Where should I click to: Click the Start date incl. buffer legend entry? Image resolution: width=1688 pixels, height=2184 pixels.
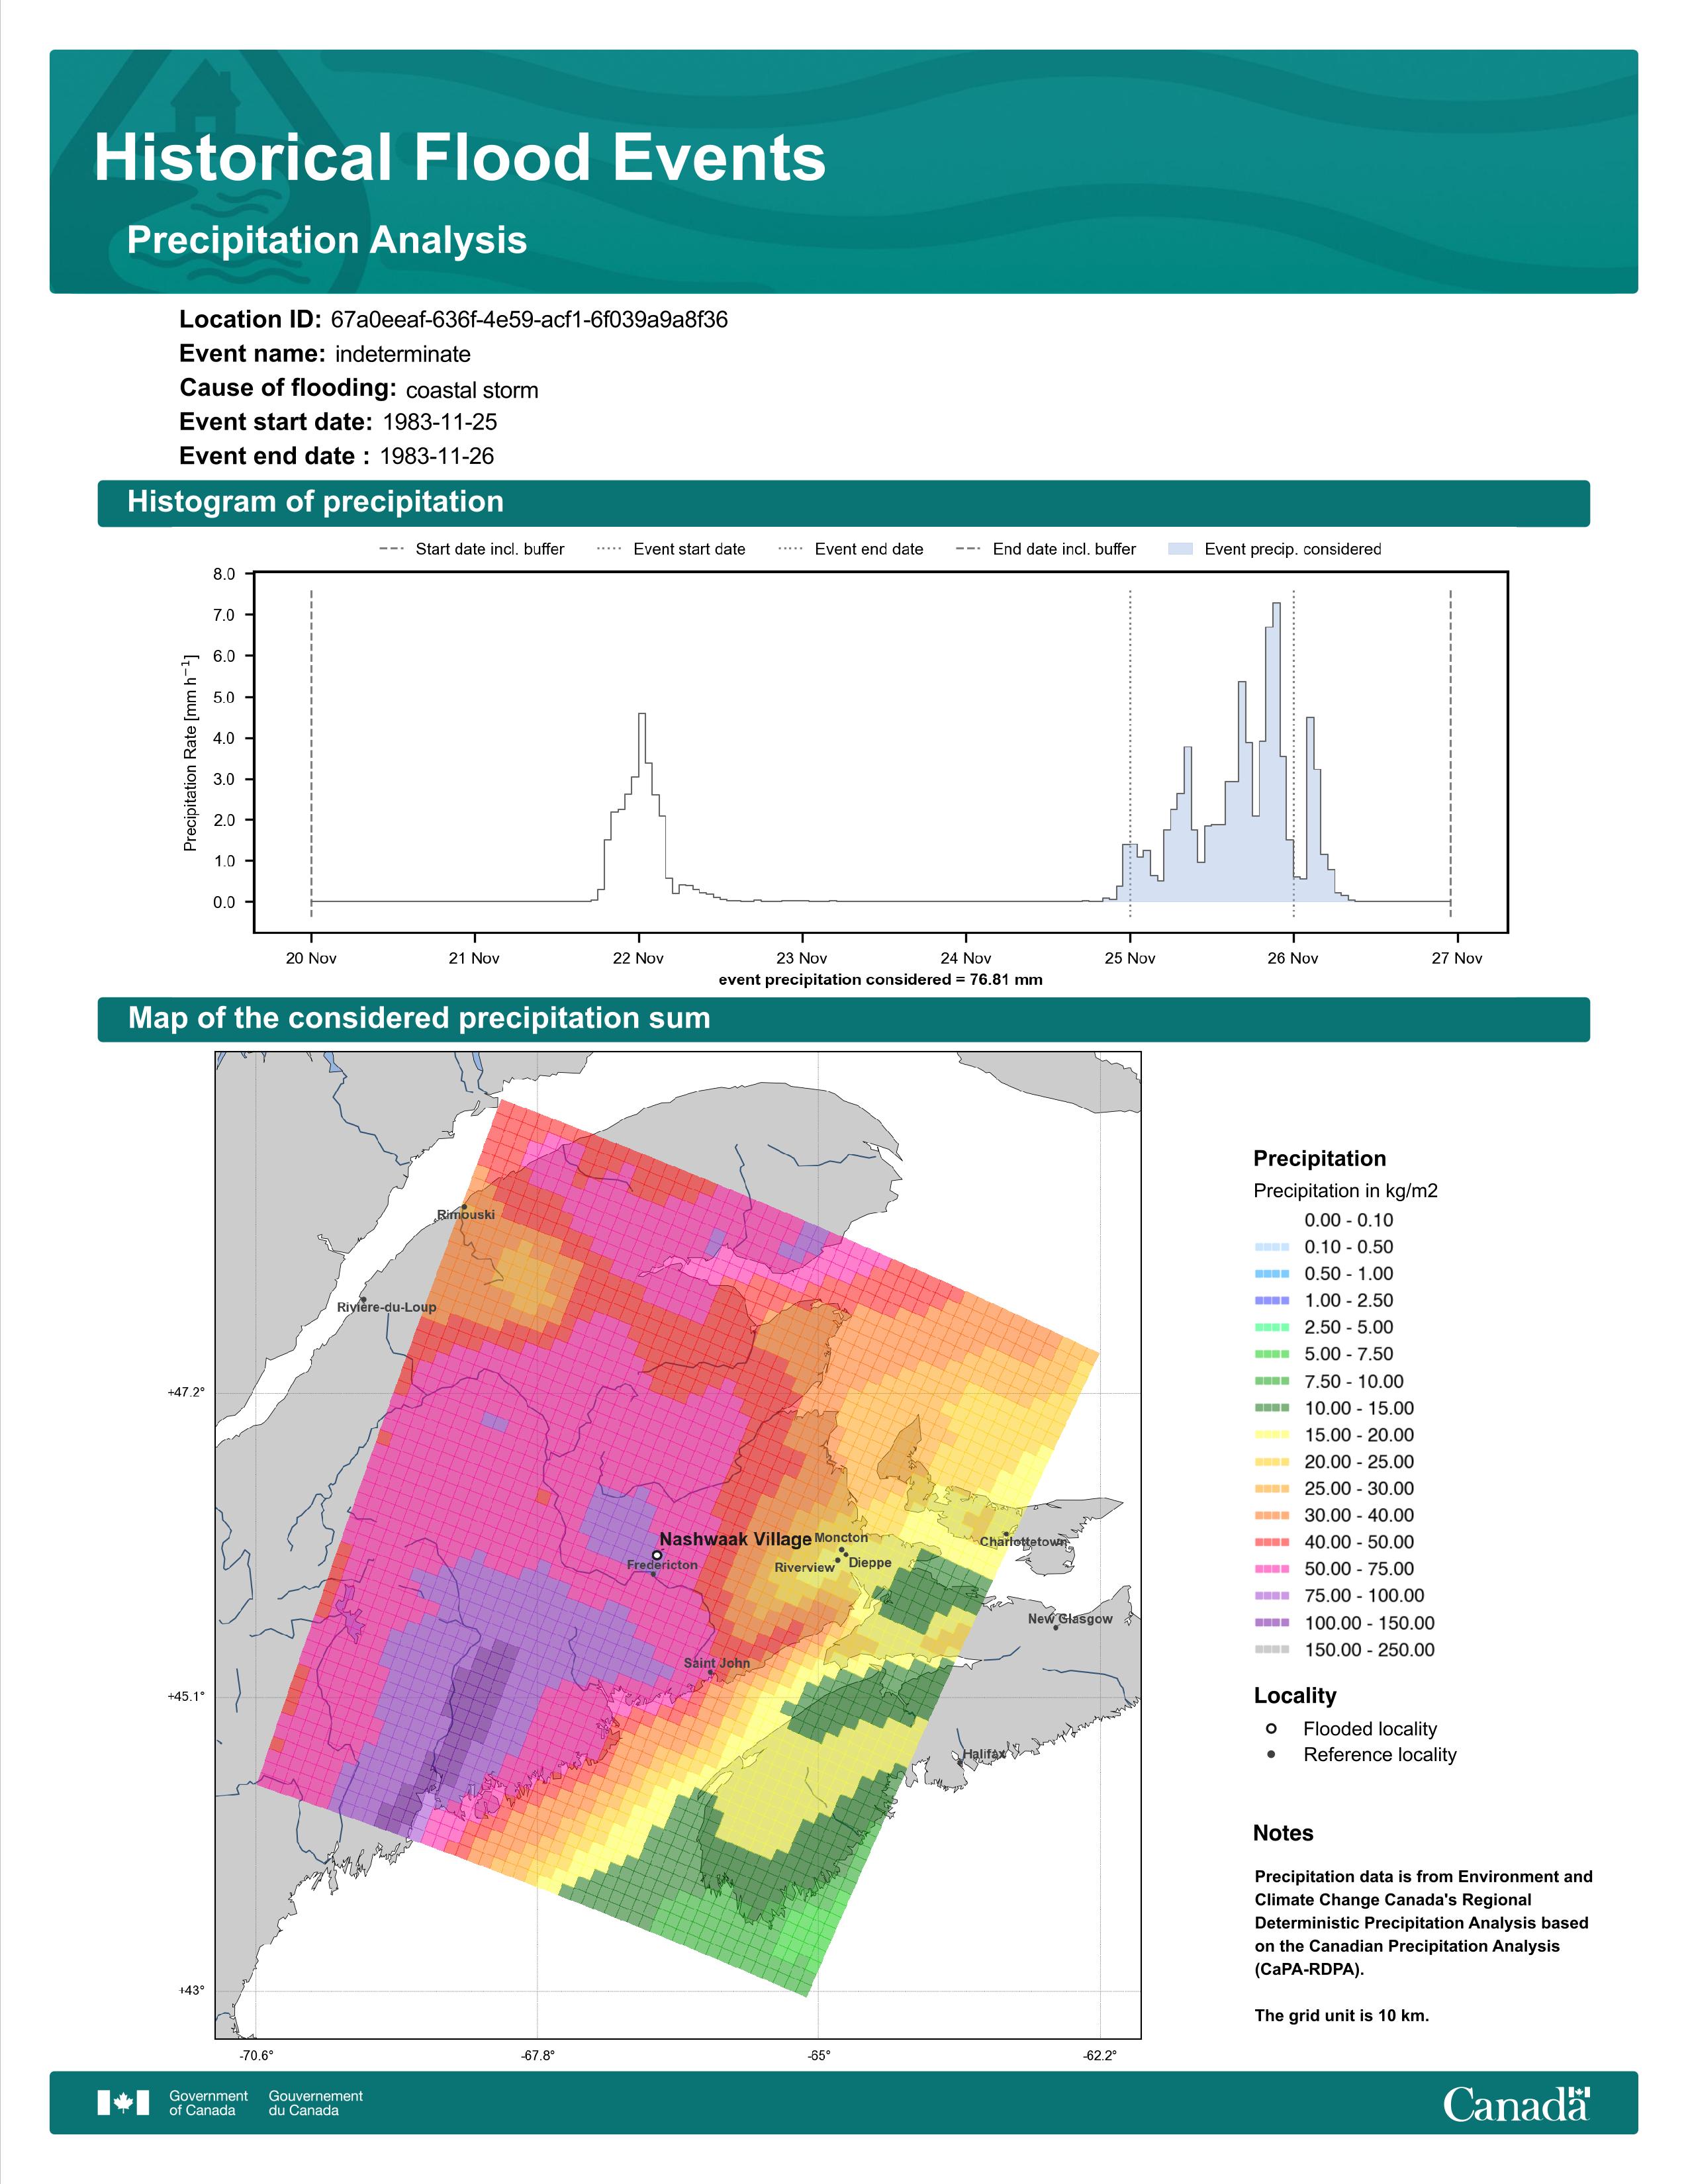(x=472, y=549)
